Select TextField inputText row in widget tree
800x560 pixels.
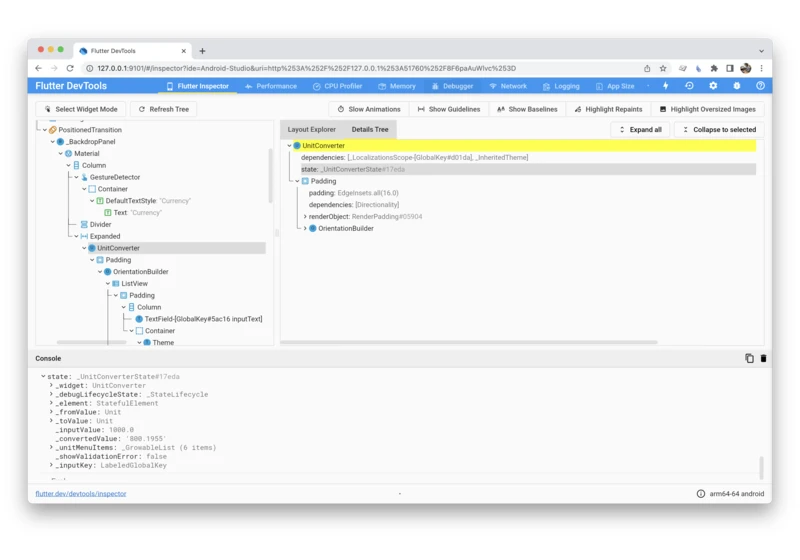click(x=199, y=319)
